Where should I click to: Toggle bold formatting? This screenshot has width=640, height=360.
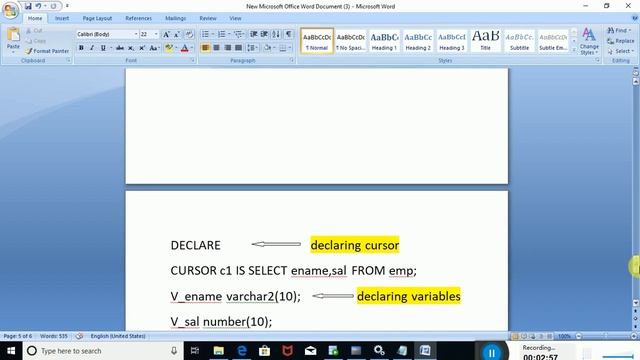(81, 48)
